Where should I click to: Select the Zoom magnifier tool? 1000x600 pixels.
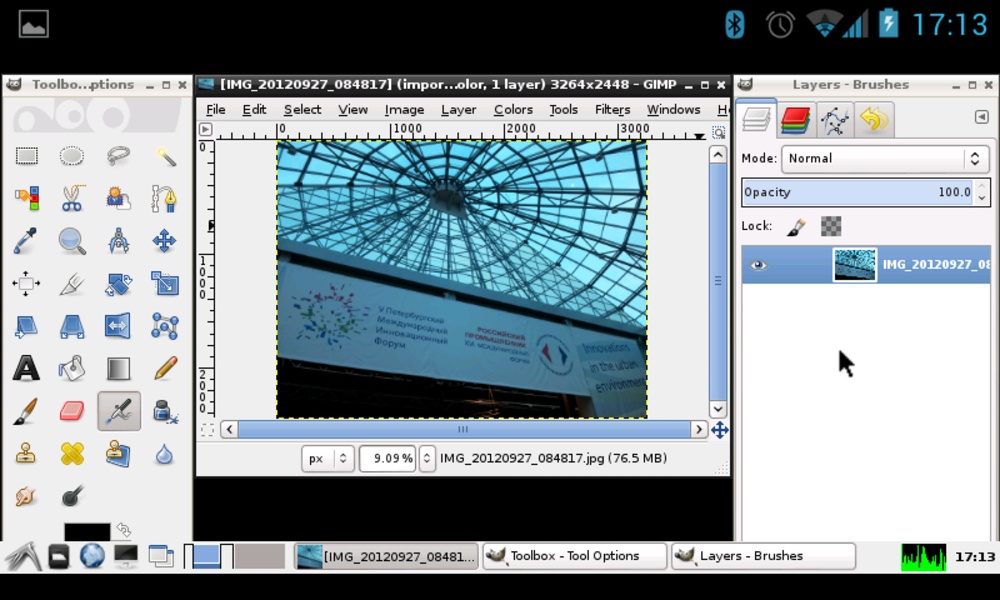coord(72,241)
